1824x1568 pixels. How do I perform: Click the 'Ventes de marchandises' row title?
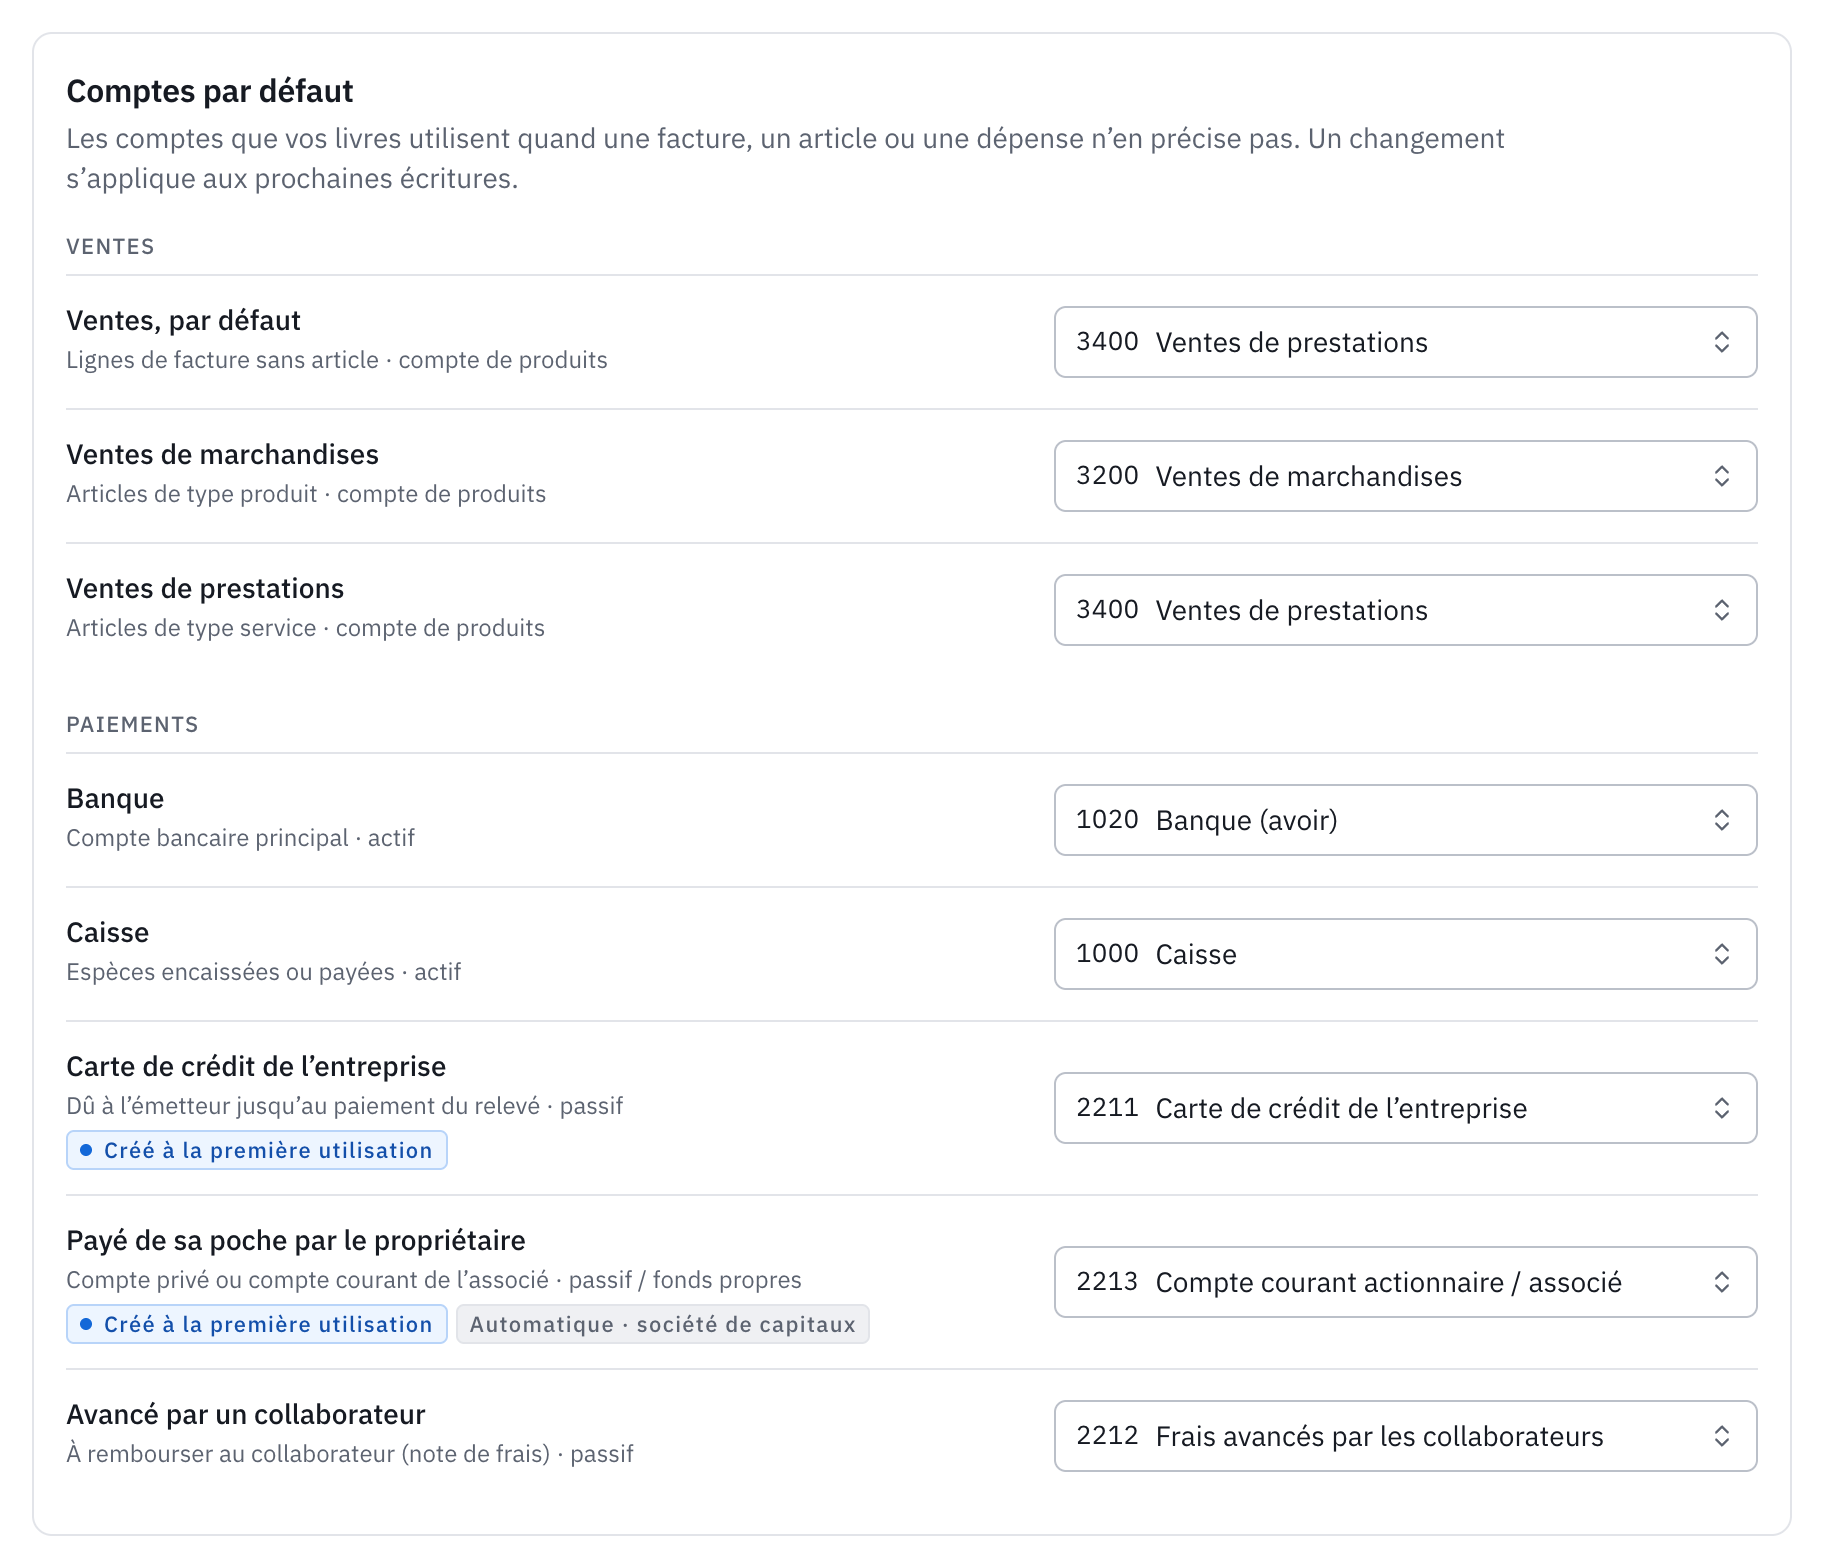(222, 454)
